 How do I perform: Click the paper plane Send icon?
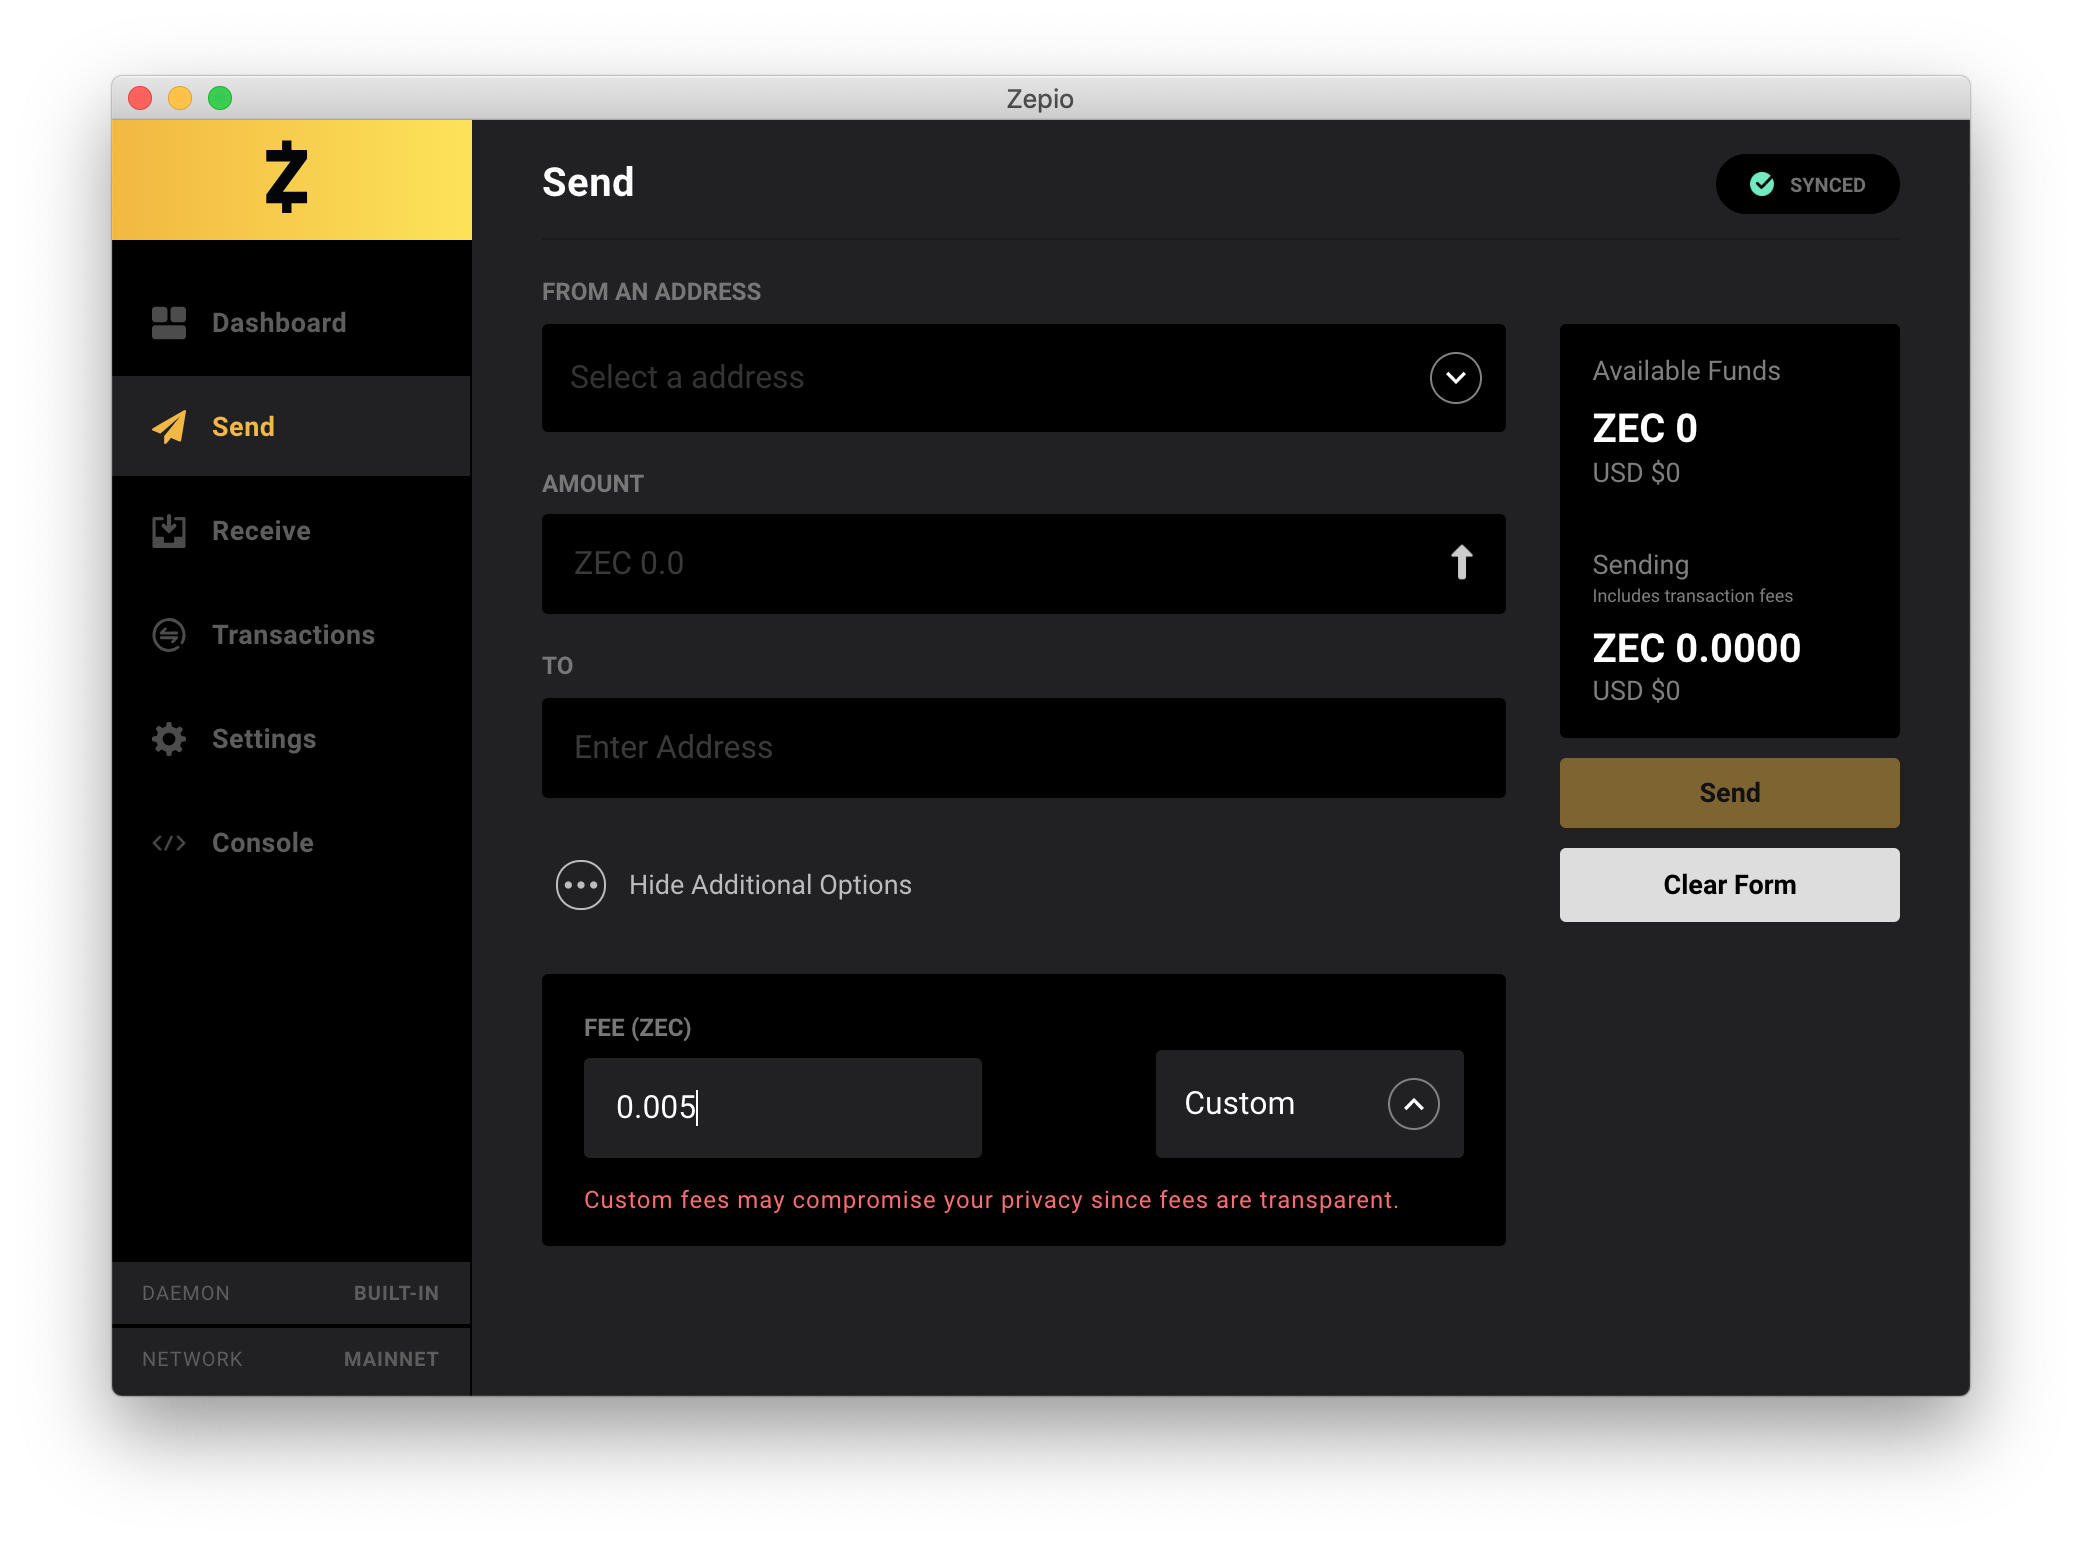(x=169, y=427)
